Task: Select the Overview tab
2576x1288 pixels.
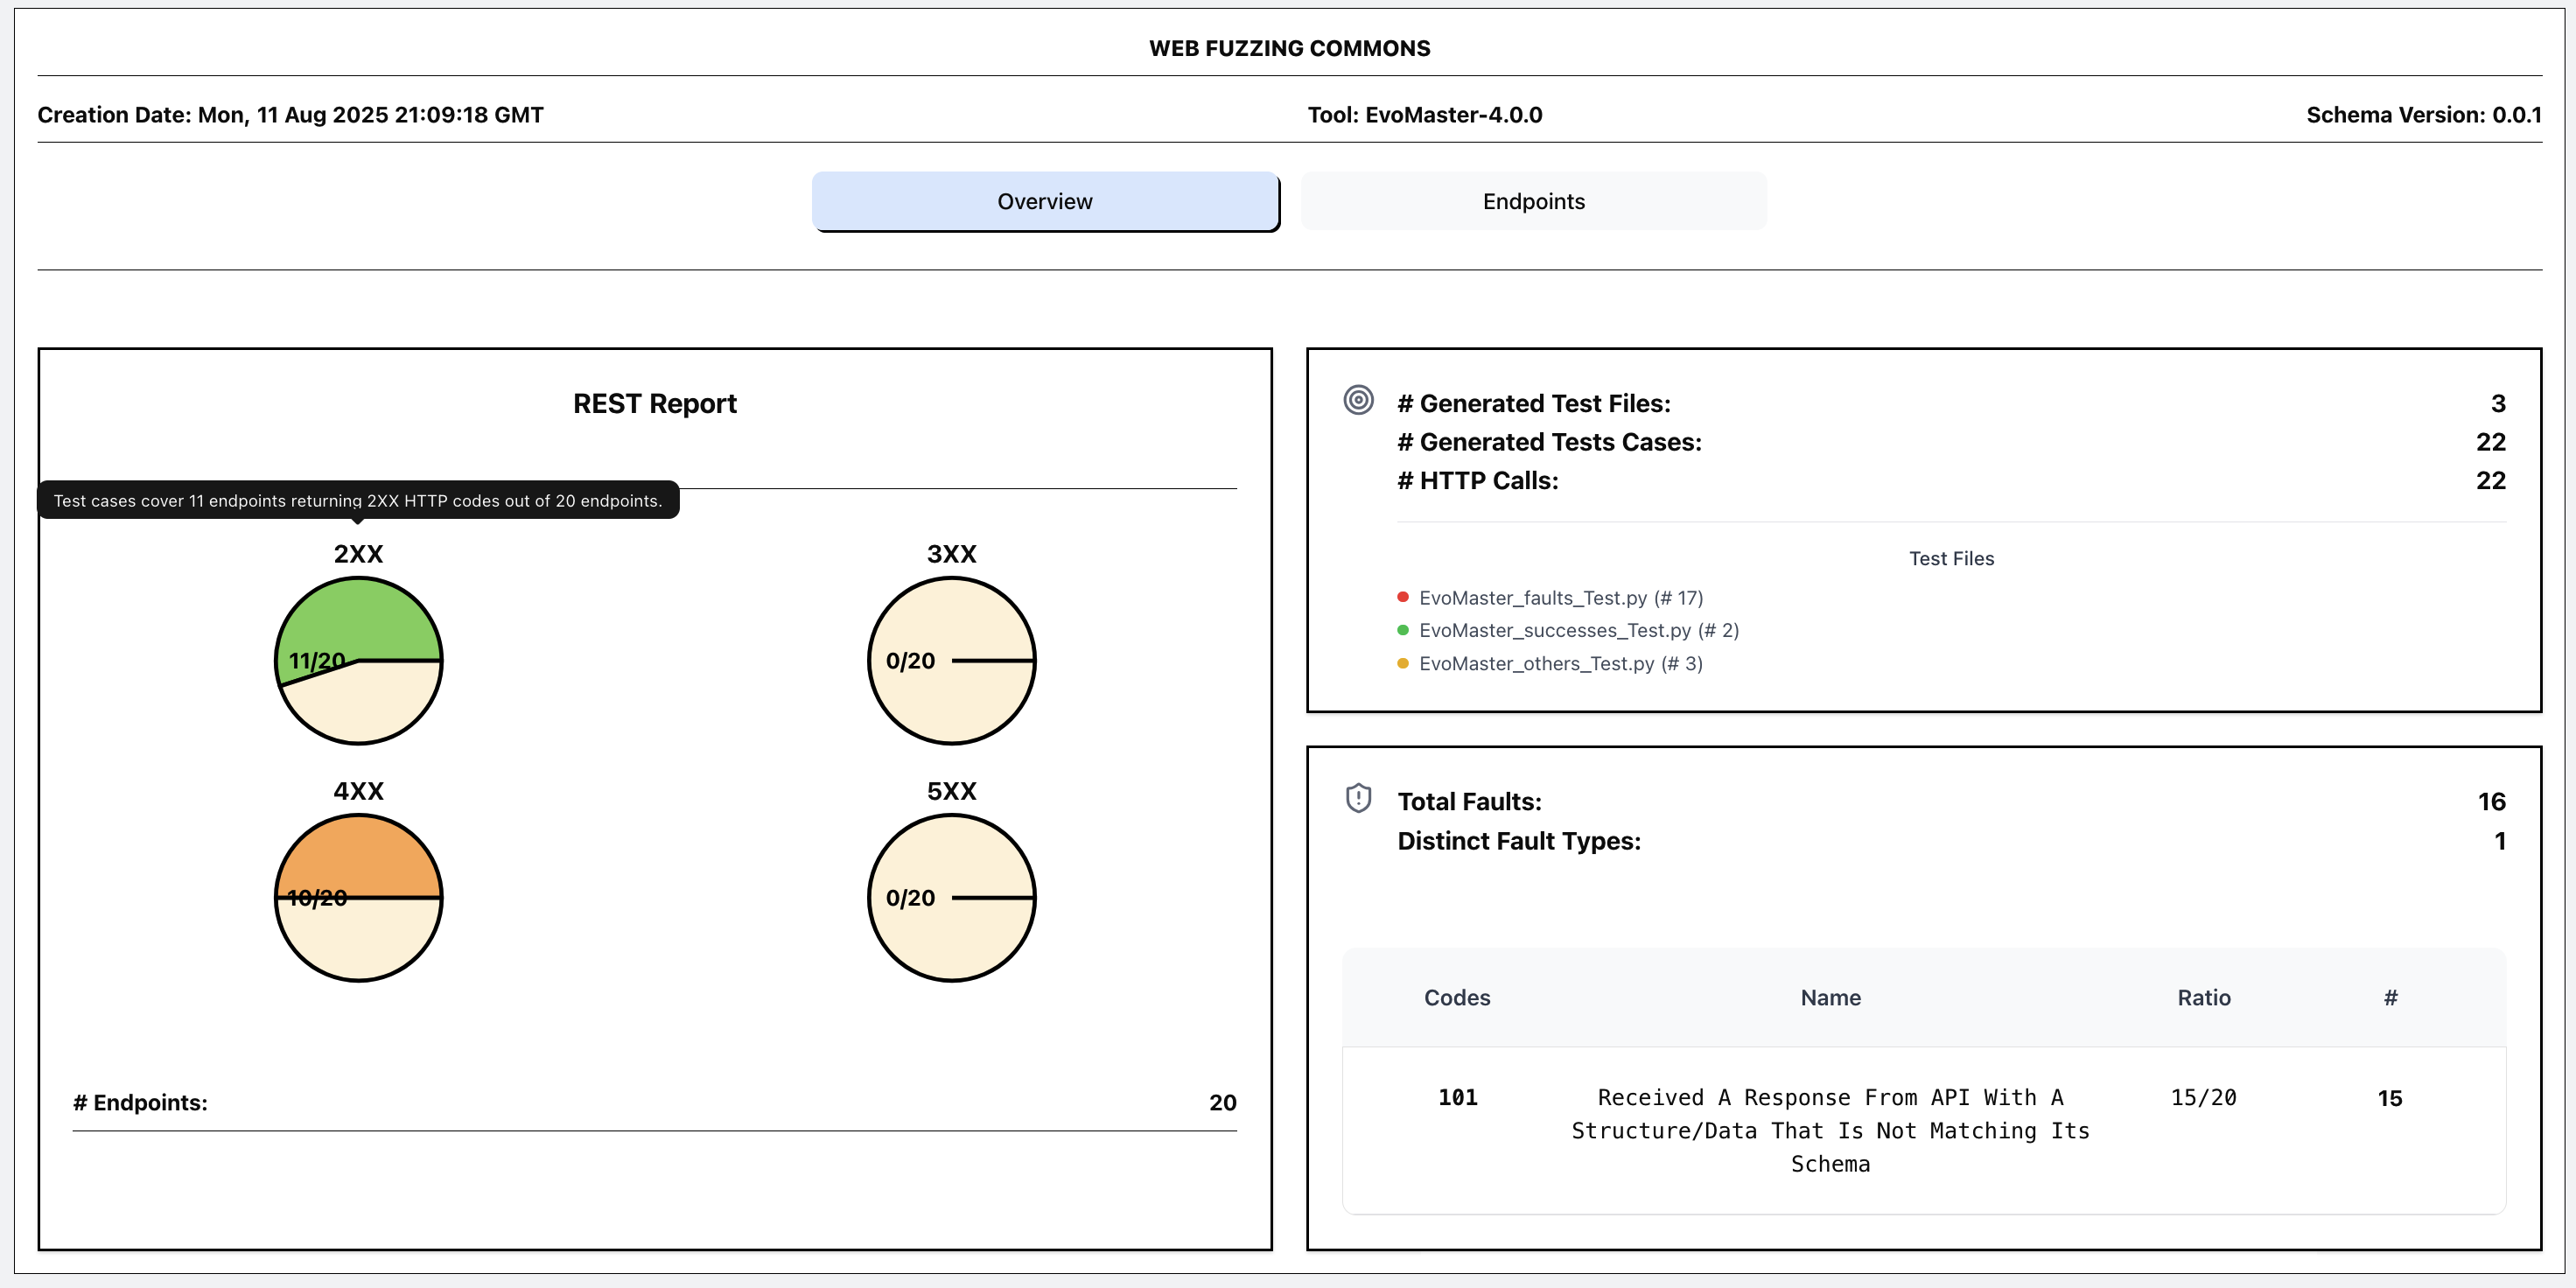Action: click(x=1044, y=201)
